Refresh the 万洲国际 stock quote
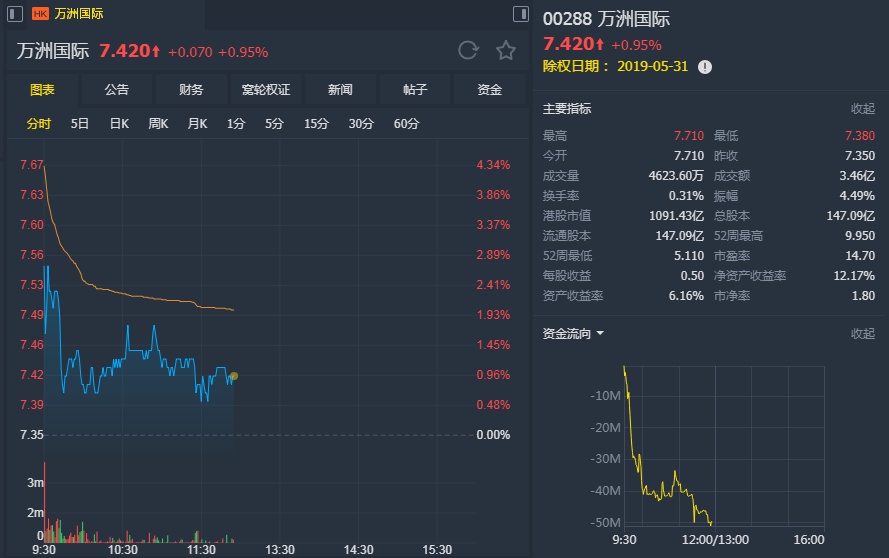Viewport: 889px width, 558px height. point(468,51)
